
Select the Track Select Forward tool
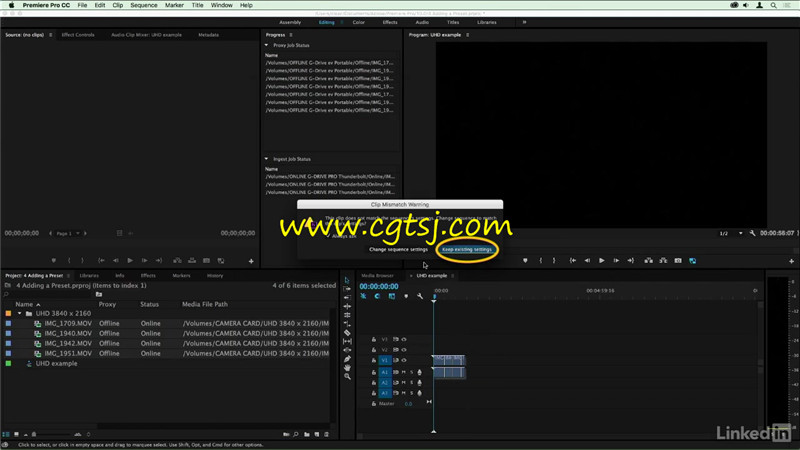[347, 289]
